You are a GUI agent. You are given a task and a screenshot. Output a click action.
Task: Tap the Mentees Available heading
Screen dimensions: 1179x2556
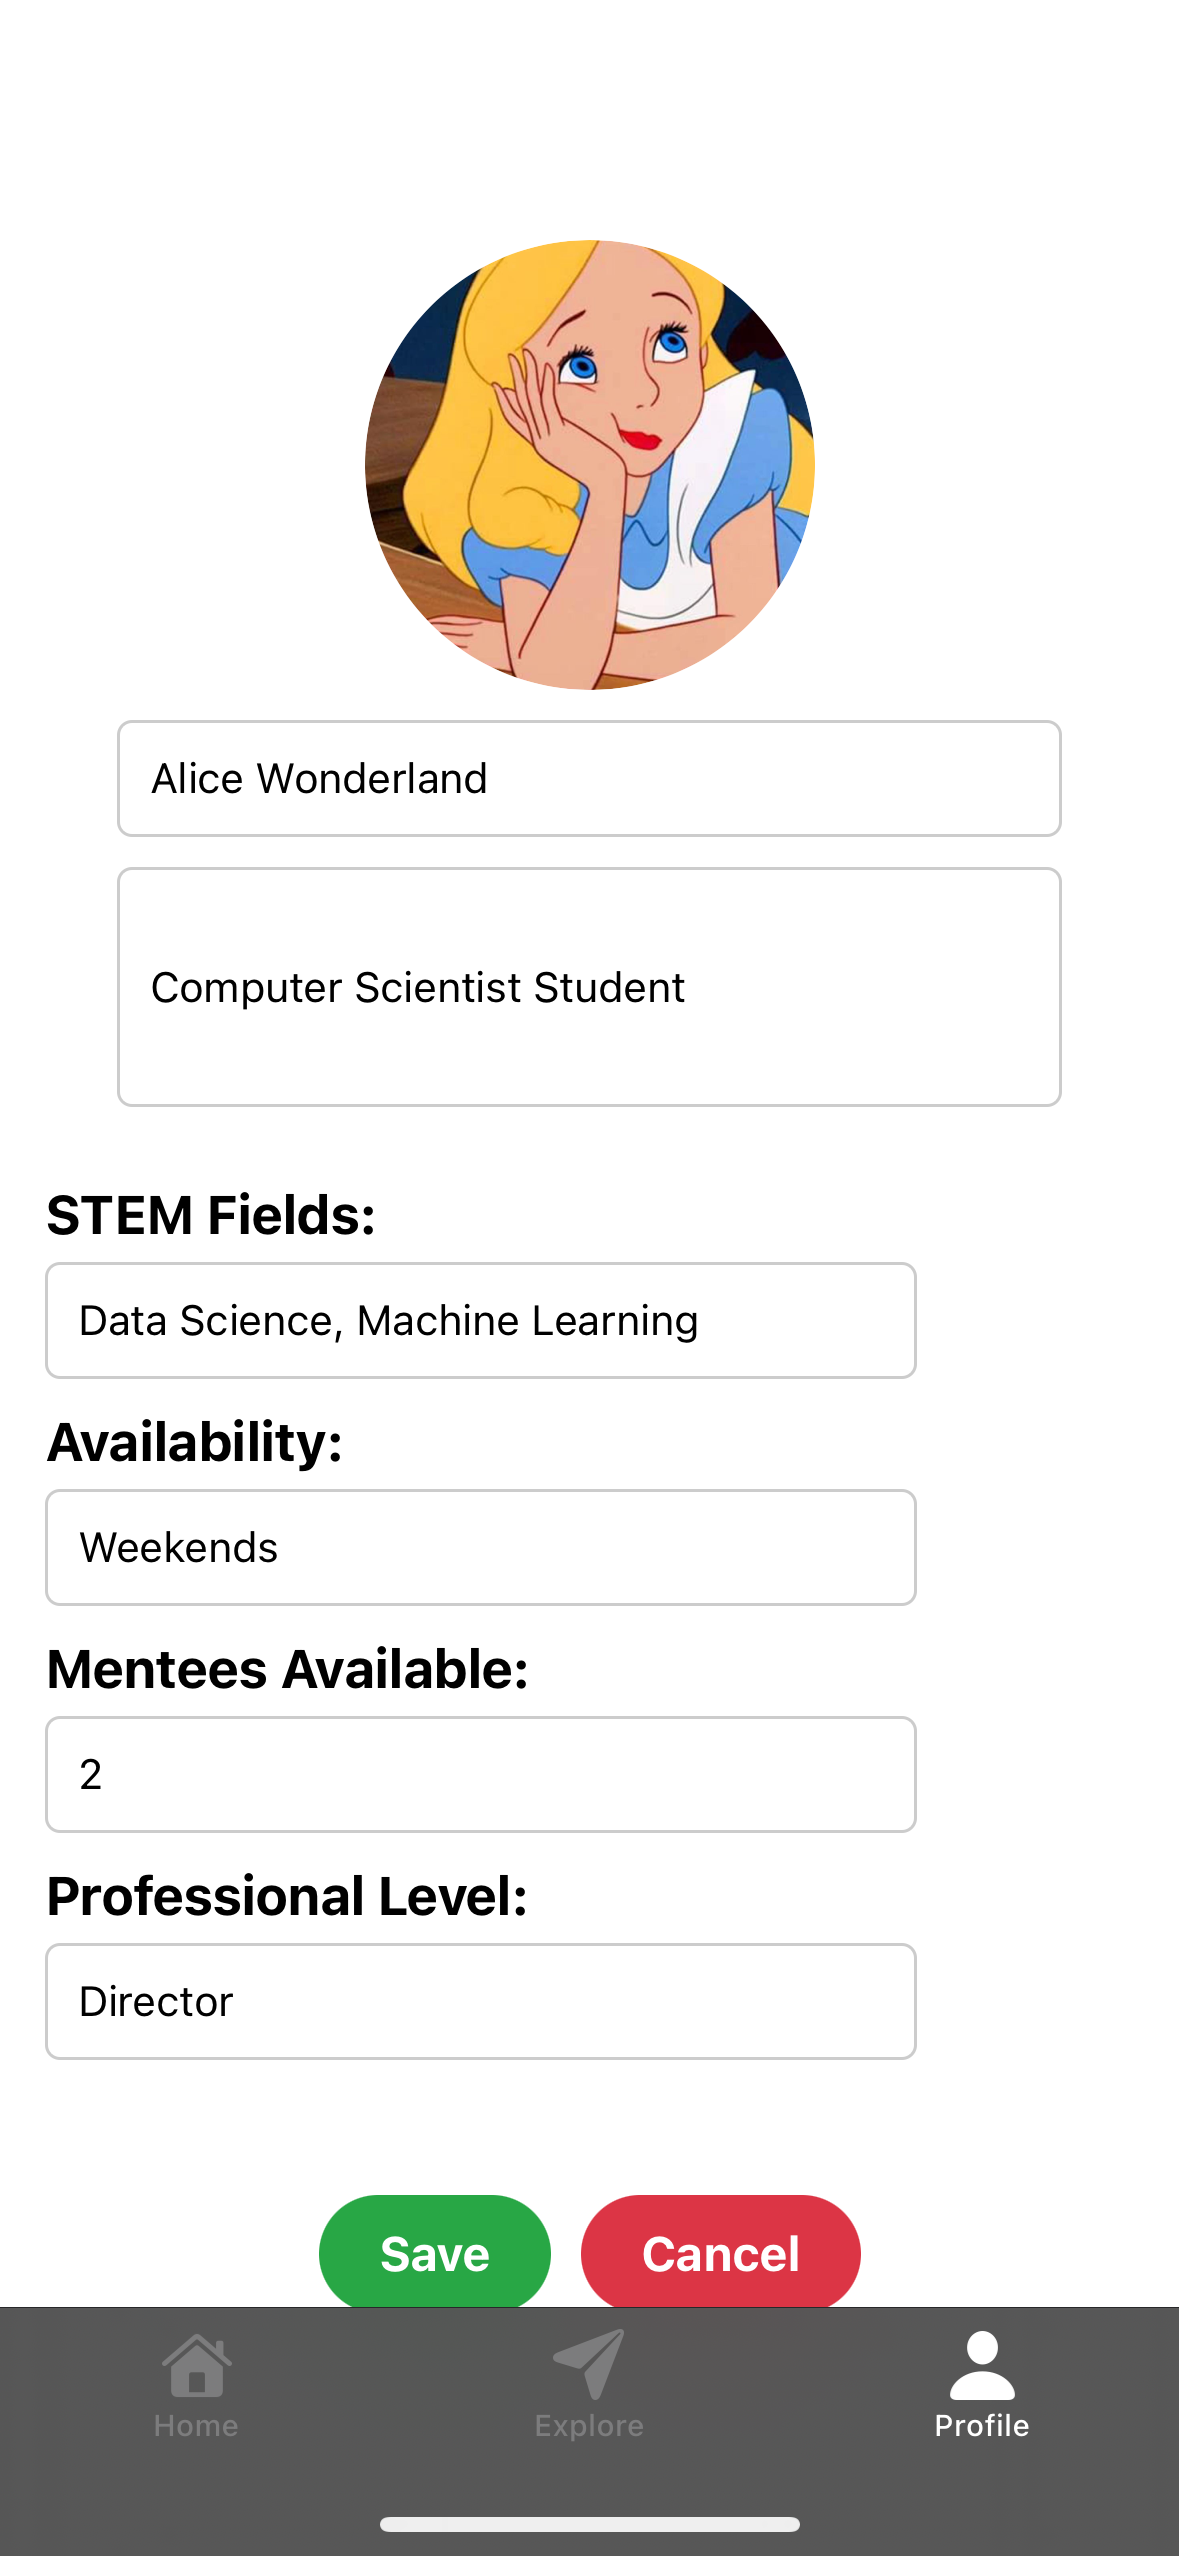(x=288, y=1670)
